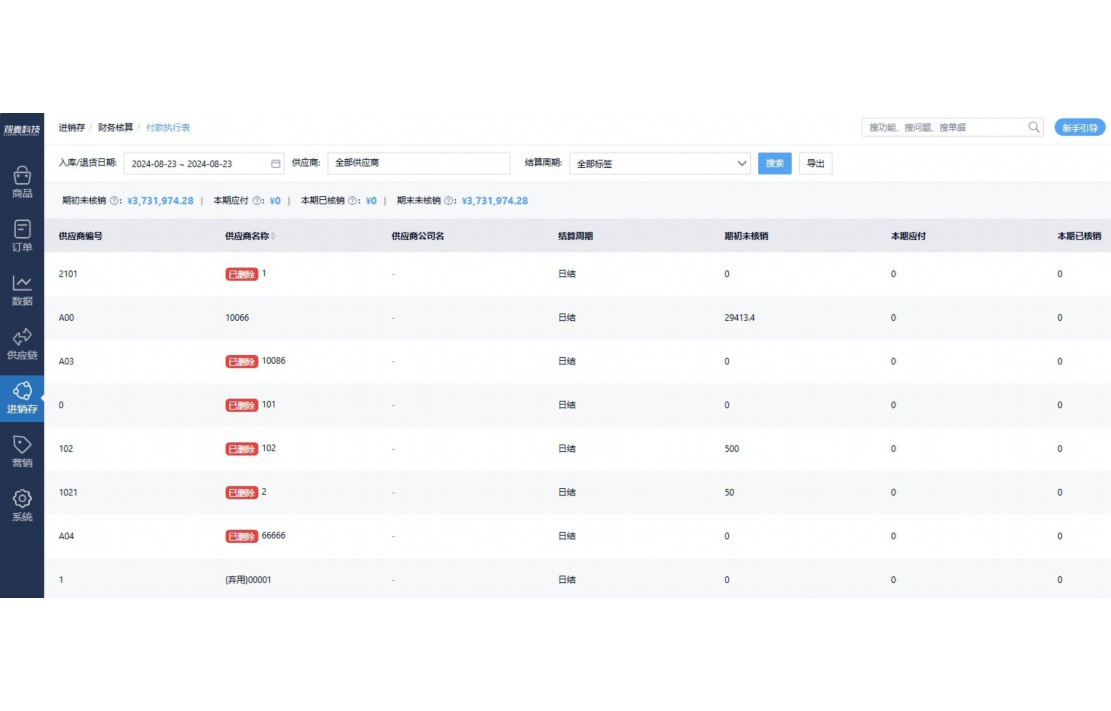1111x711 pixels.
Task: Click the 已删除 tag beside 66666
Action: point(242,537)
